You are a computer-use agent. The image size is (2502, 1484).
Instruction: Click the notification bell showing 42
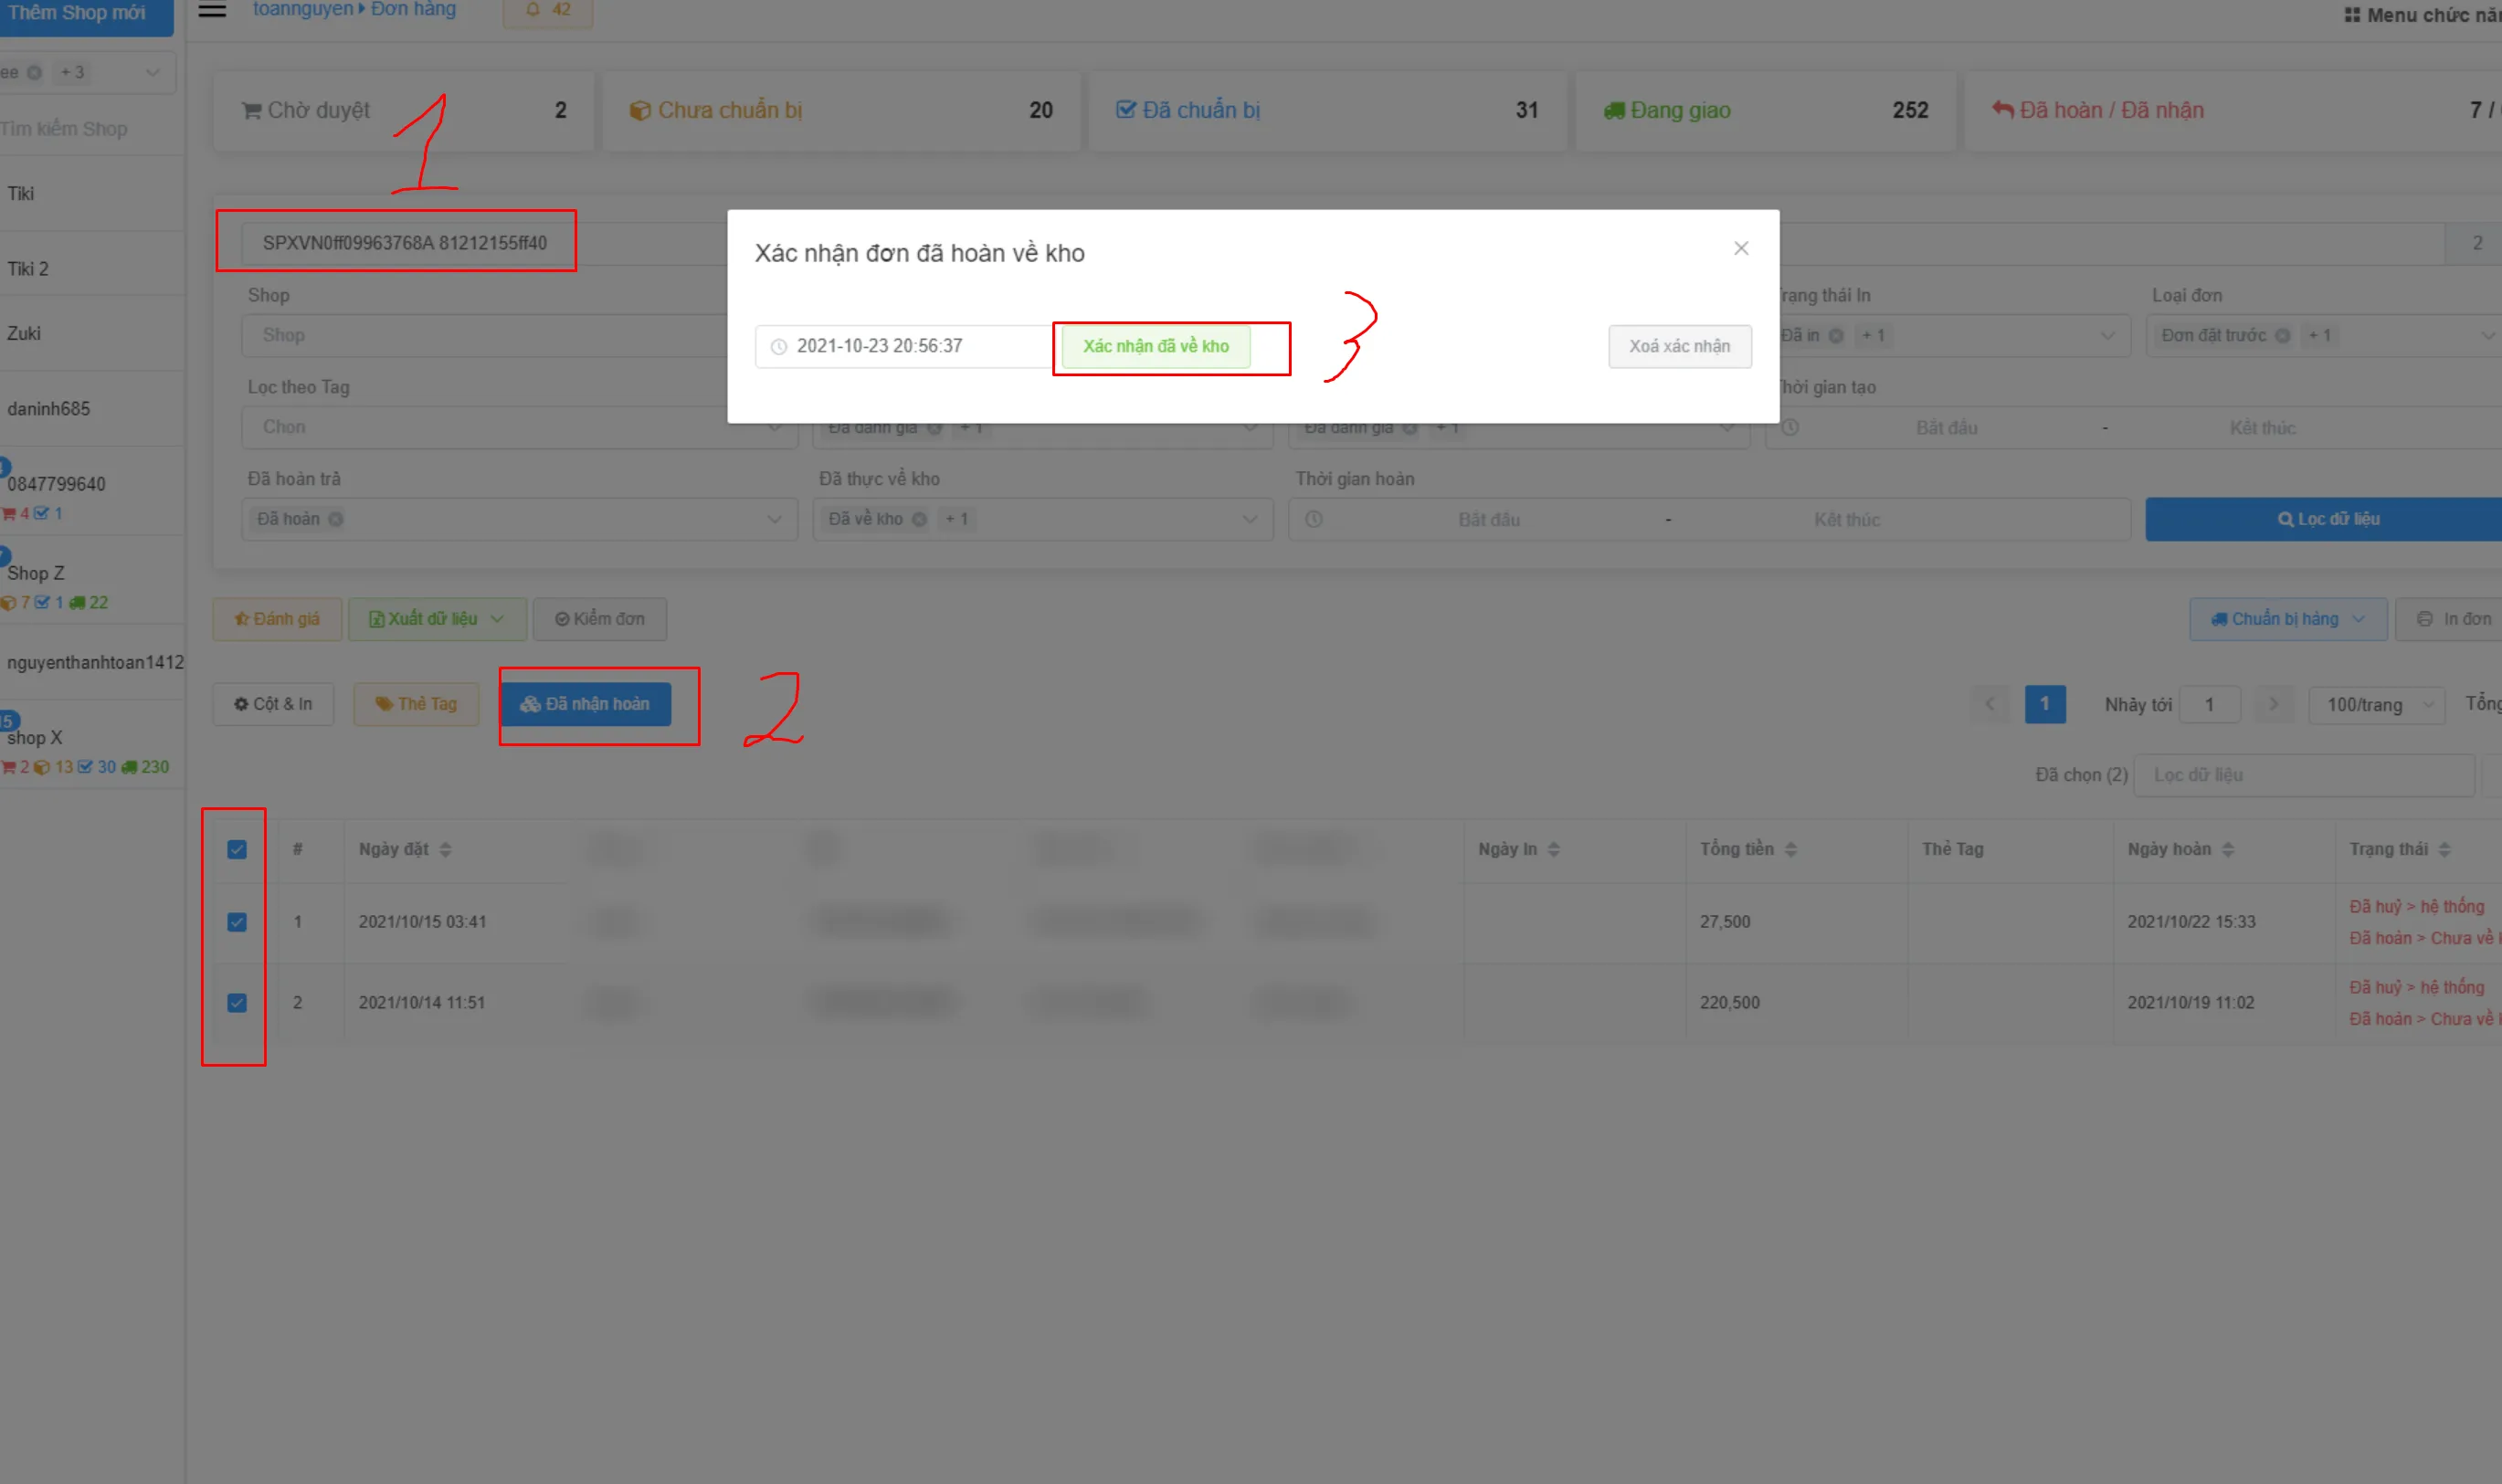[x=547, y=10]
